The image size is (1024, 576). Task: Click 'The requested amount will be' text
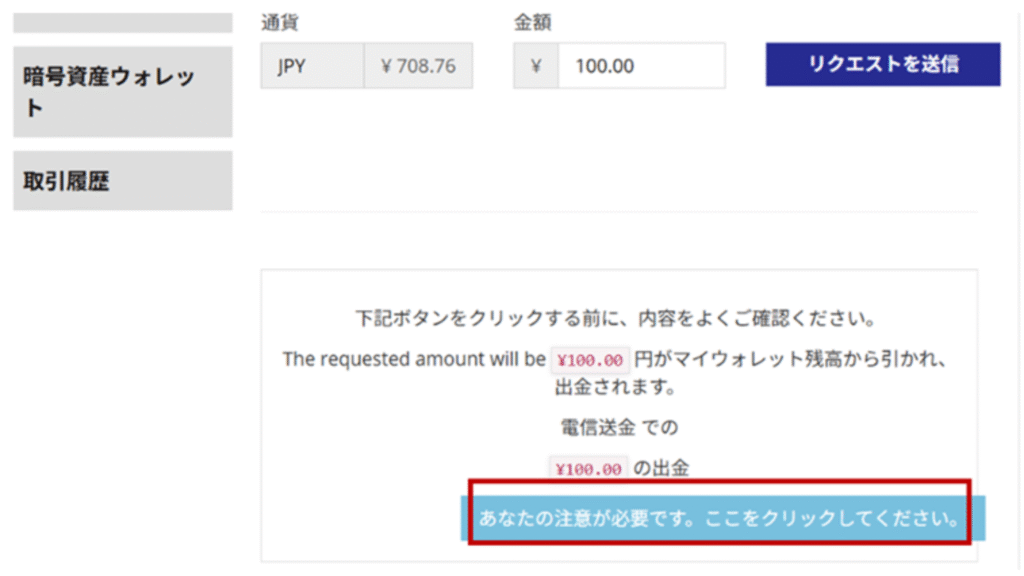414,359
